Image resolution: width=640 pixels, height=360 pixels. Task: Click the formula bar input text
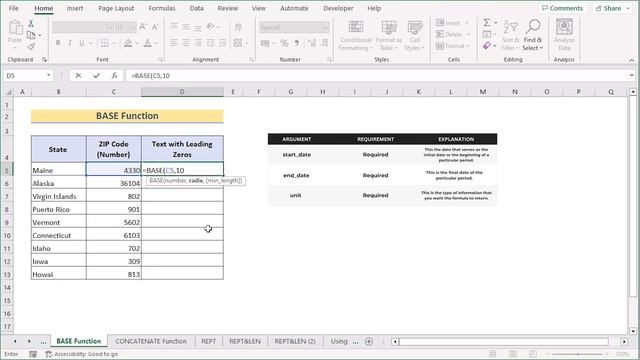tap(151, 76)
